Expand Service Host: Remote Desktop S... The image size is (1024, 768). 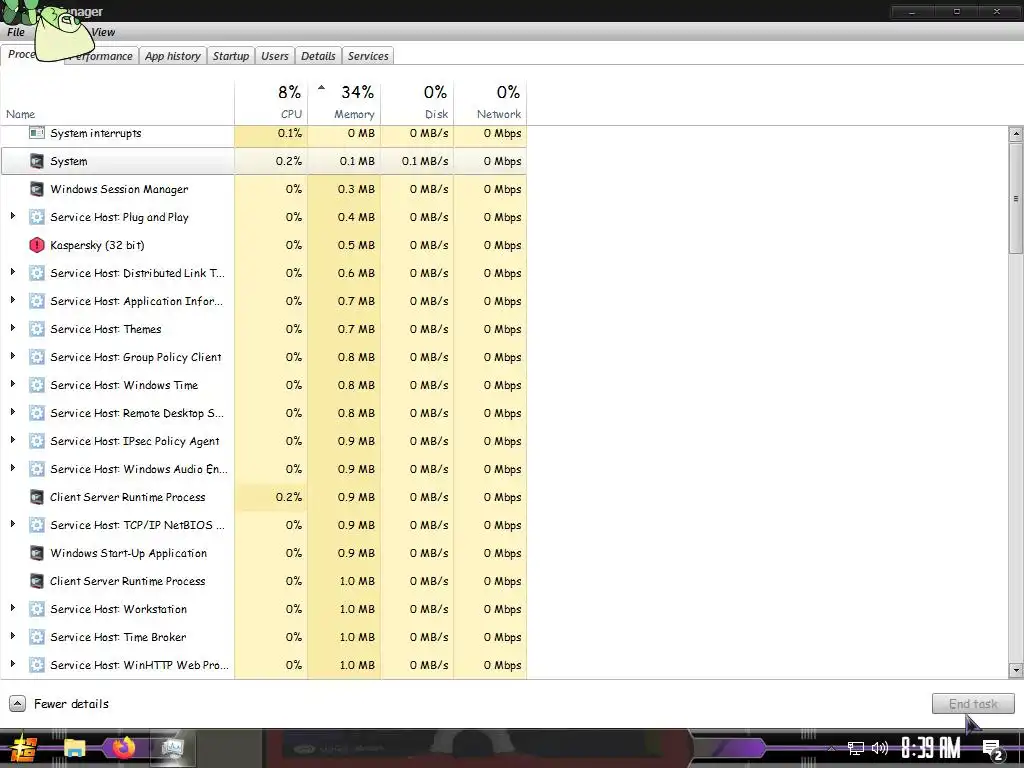tap(12, 412)
